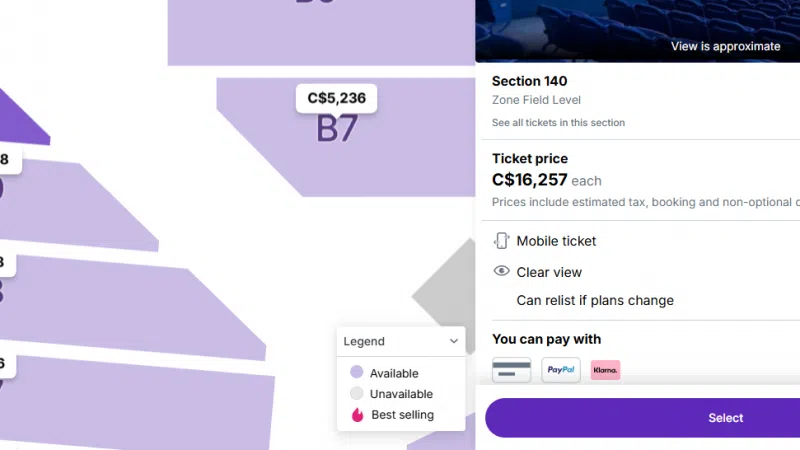Viewport: 800px width, 450px height.
Task: Click the grey unavailable diamond section
Action: pos(445,290)
